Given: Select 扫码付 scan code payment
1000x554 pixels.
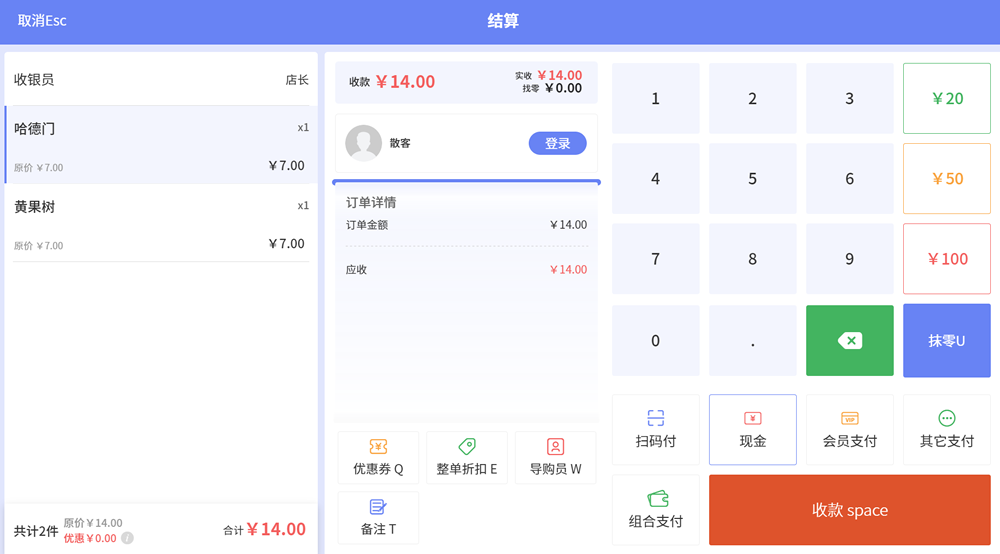Looking at the screenshot, I should pyautogui.click(x=655, y=429).
